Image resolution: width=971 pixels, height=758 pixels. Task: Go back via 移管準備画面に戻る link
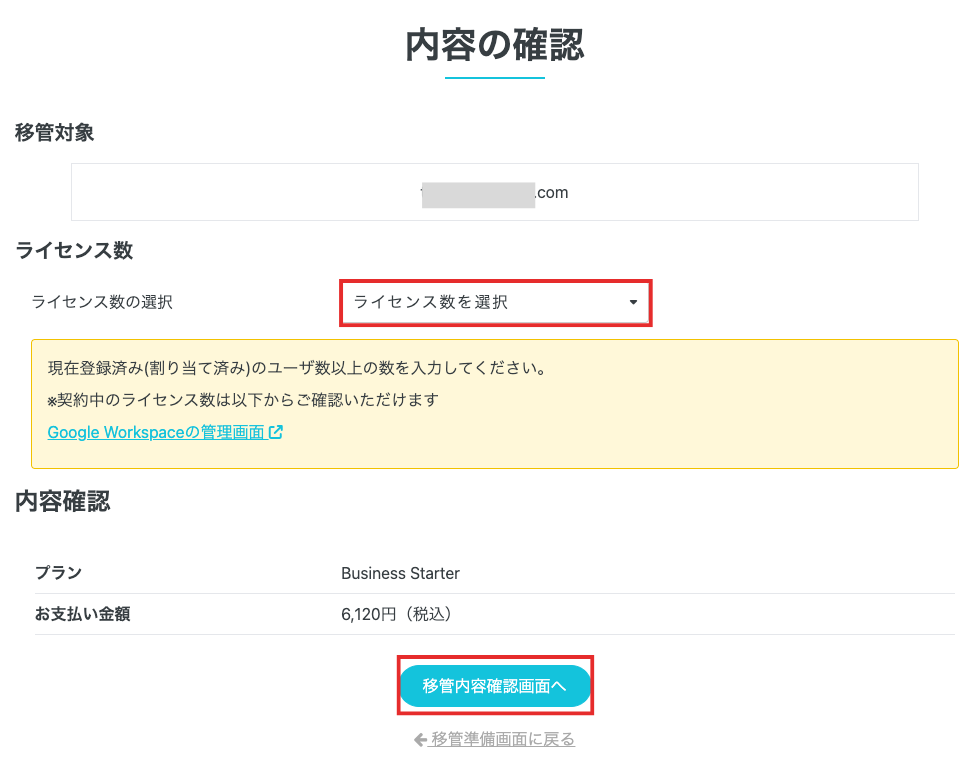[x=503, y=739]
